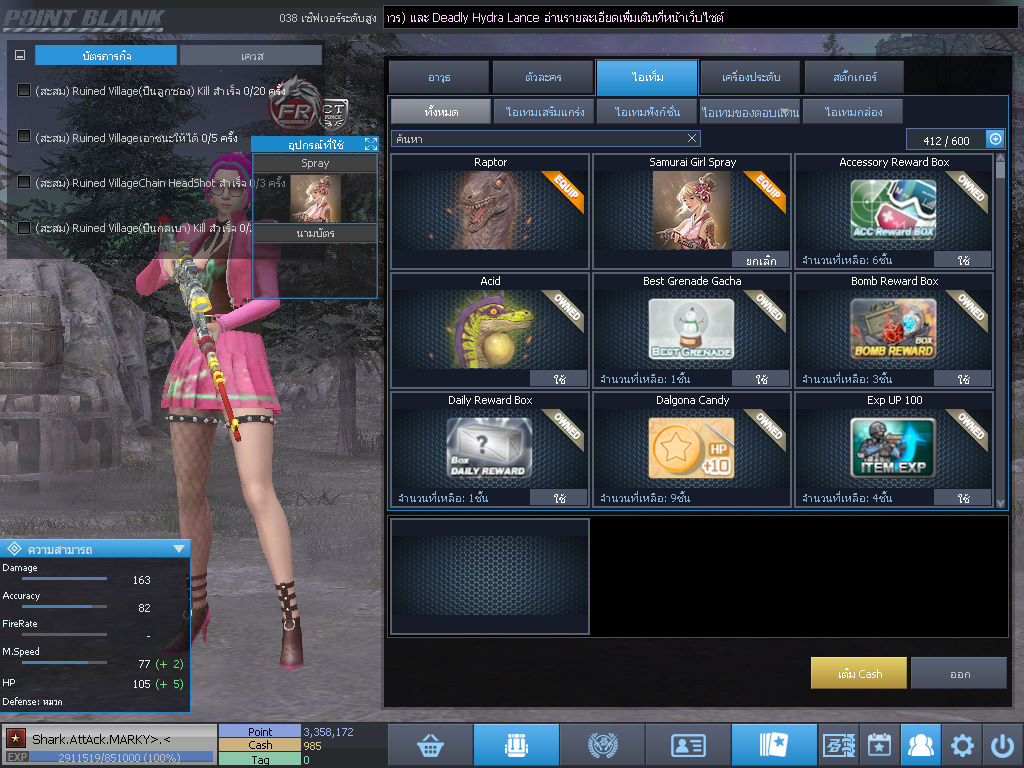
Task: Tick the fourth Ruined Village Kill mission checkbox
Action: pos(24,227)
